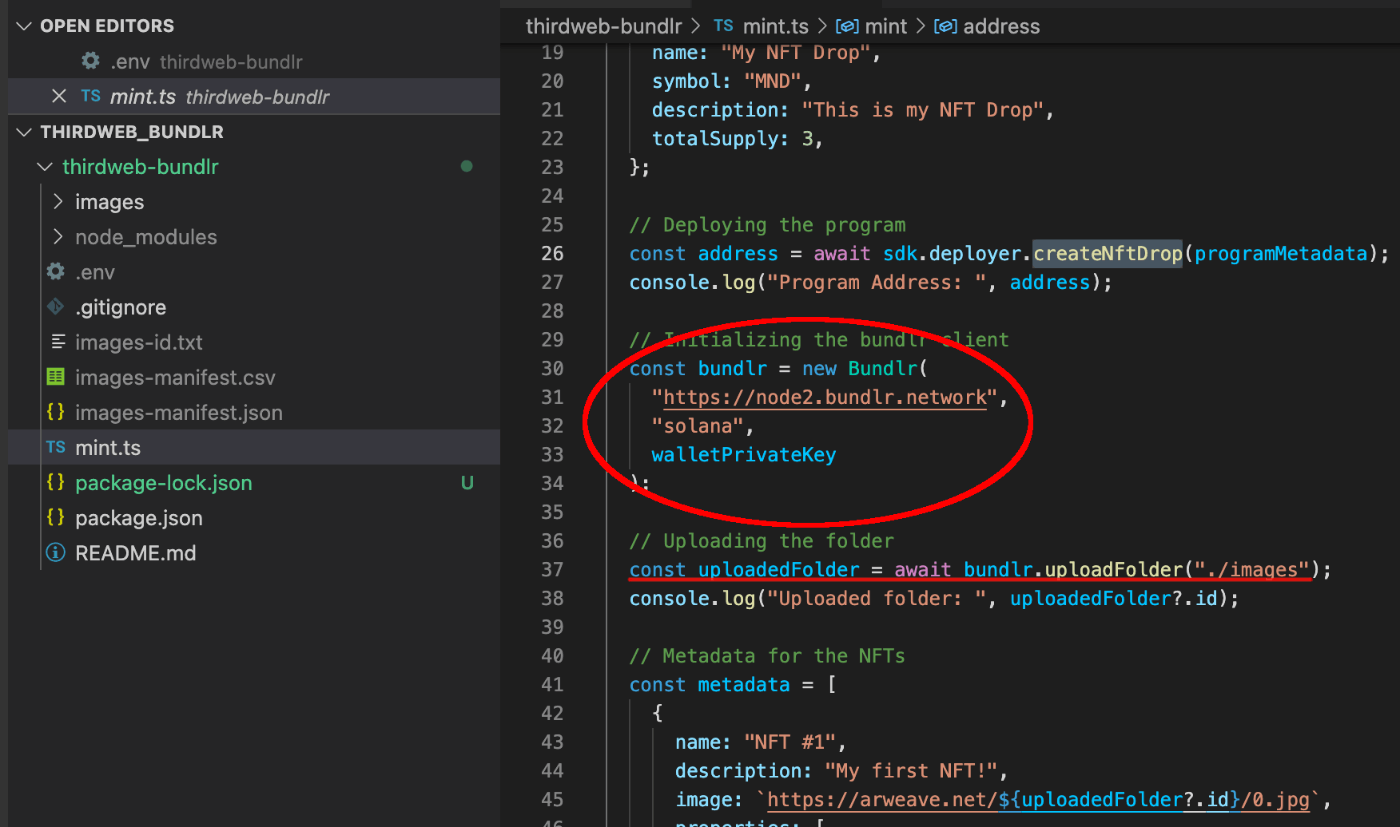Open README.md
The width and height of the screenshot is (1400, 827).
coord(136,553)
